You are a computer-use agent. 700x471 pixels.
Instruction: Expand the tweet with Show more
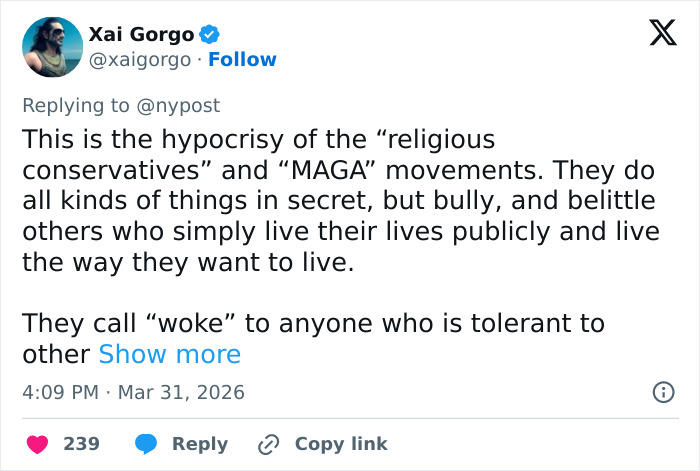pyautogui.click(x=169, y=354)
